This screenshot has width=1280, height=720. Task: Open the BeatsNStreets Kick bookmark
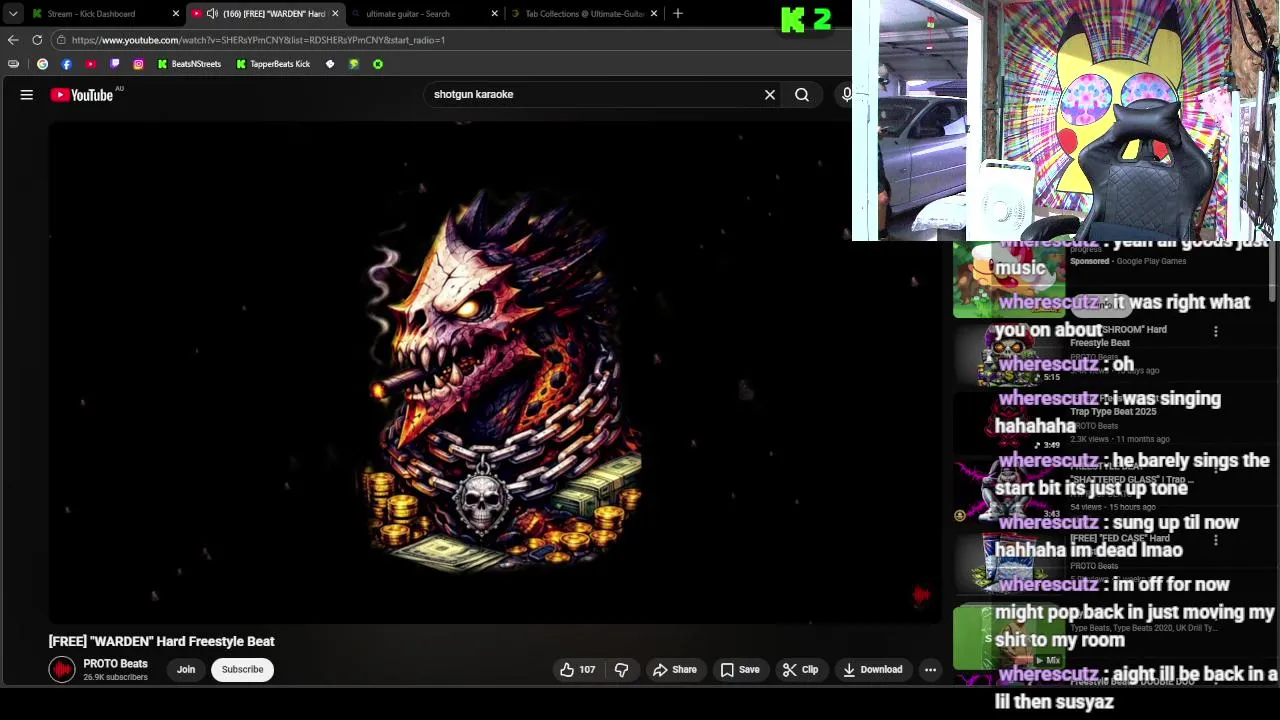pyautogui.click(x=189, y=64)
